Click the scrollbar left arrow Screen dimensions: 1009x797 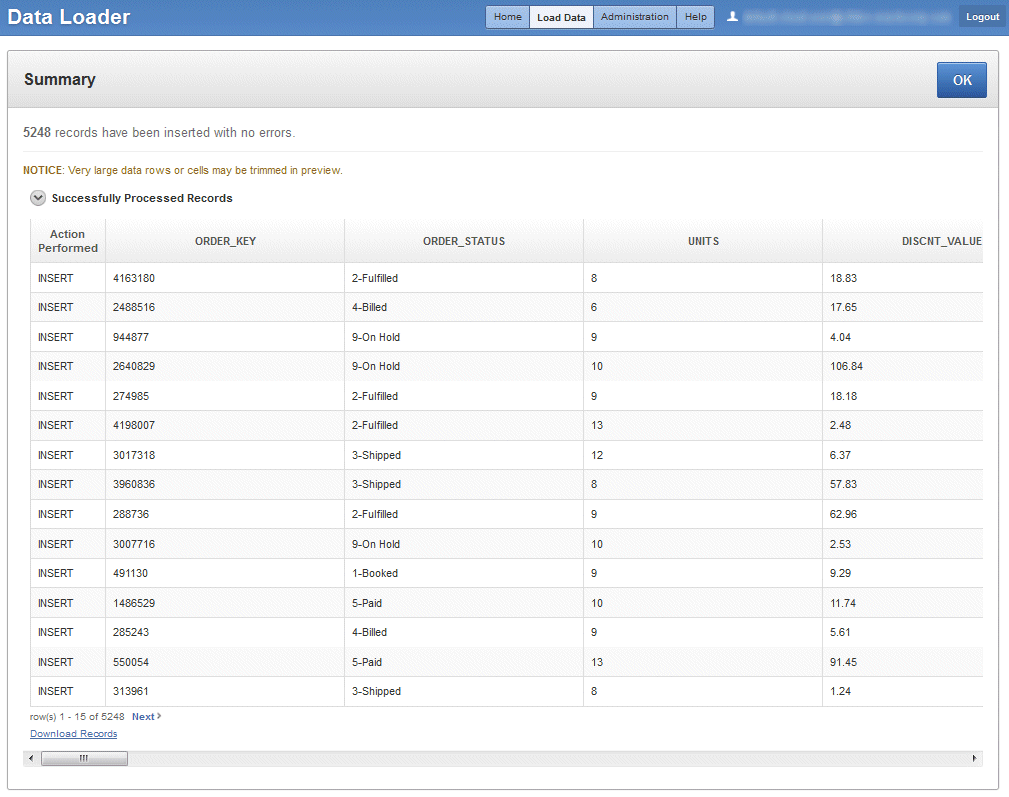click(31, 758)
